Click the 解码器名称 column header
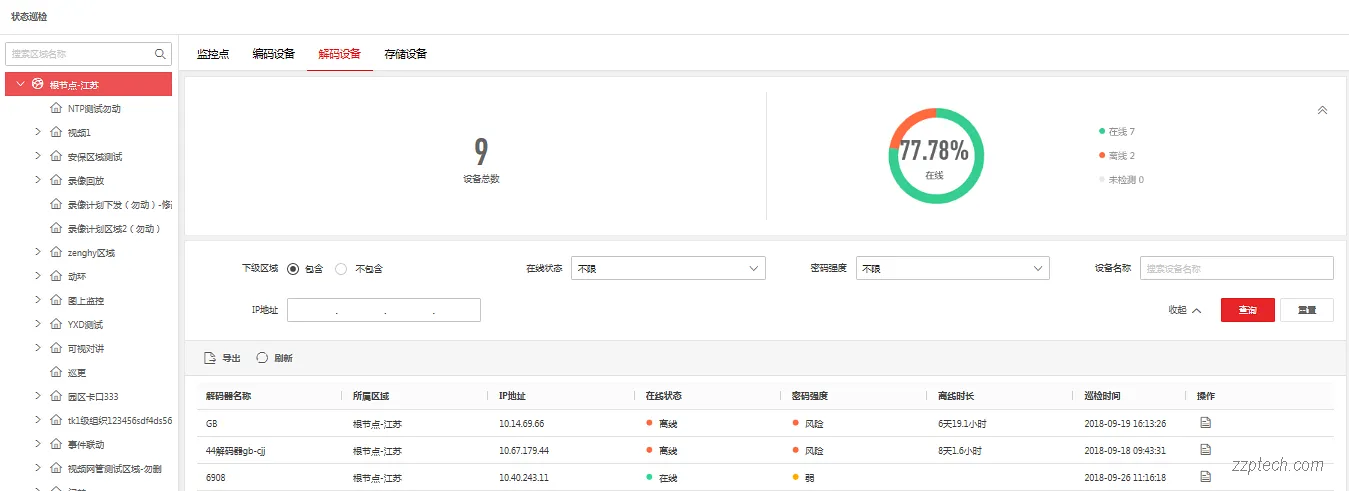Screen dimensions: 1349x491 coord(228,396)
